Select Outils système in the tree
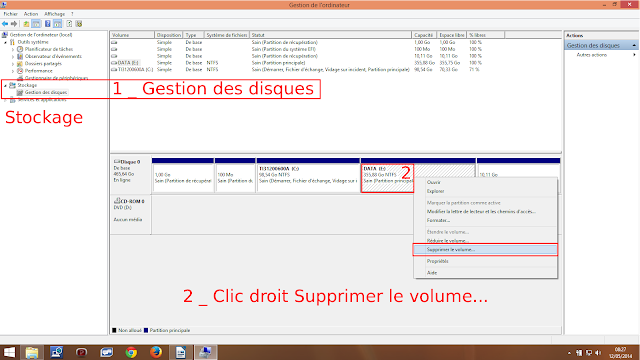 [33, 42]
